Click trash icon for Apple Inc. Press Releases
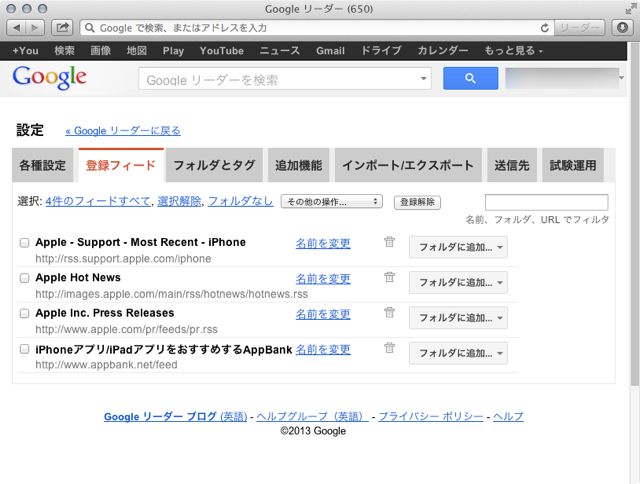 click(x=389, y=313)
